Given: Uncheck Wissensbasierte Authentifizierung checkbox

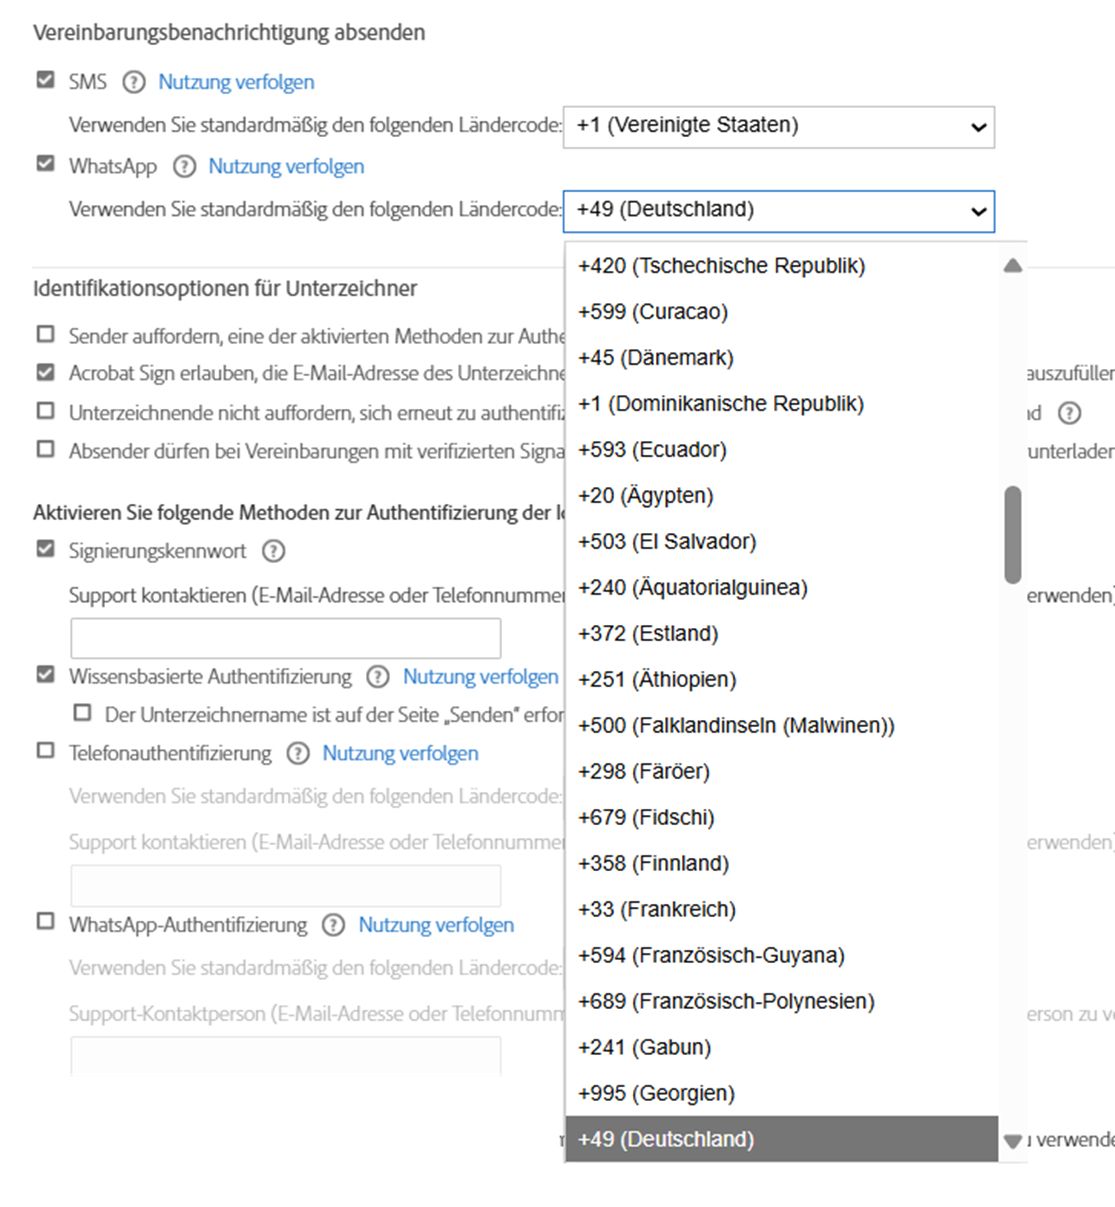Looking at the screenshot, I should coord(45,675).
